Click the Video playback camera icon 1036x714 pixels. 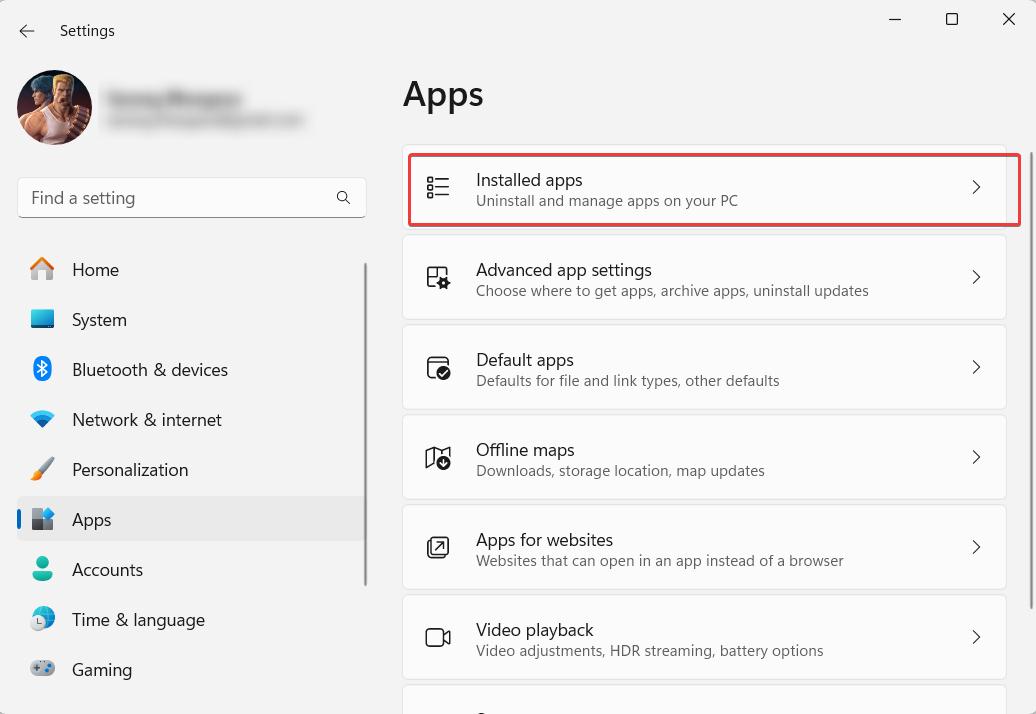click(x=438, y=637)
